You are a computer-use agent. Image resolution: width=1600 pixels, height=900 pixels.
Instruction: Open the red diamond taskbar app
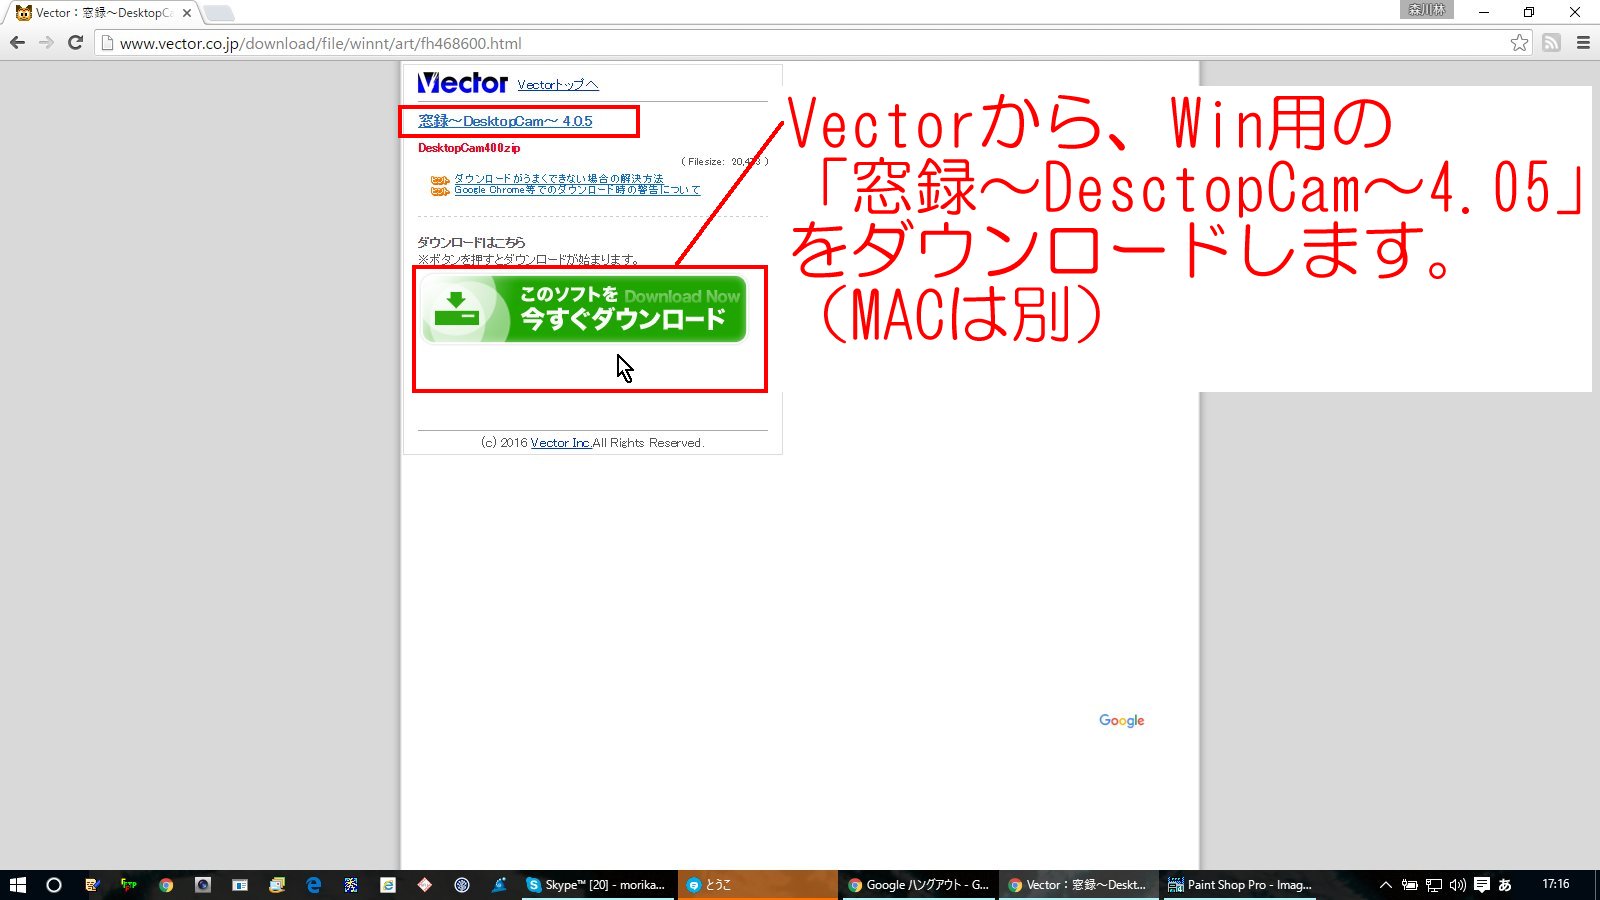(425, 885)
